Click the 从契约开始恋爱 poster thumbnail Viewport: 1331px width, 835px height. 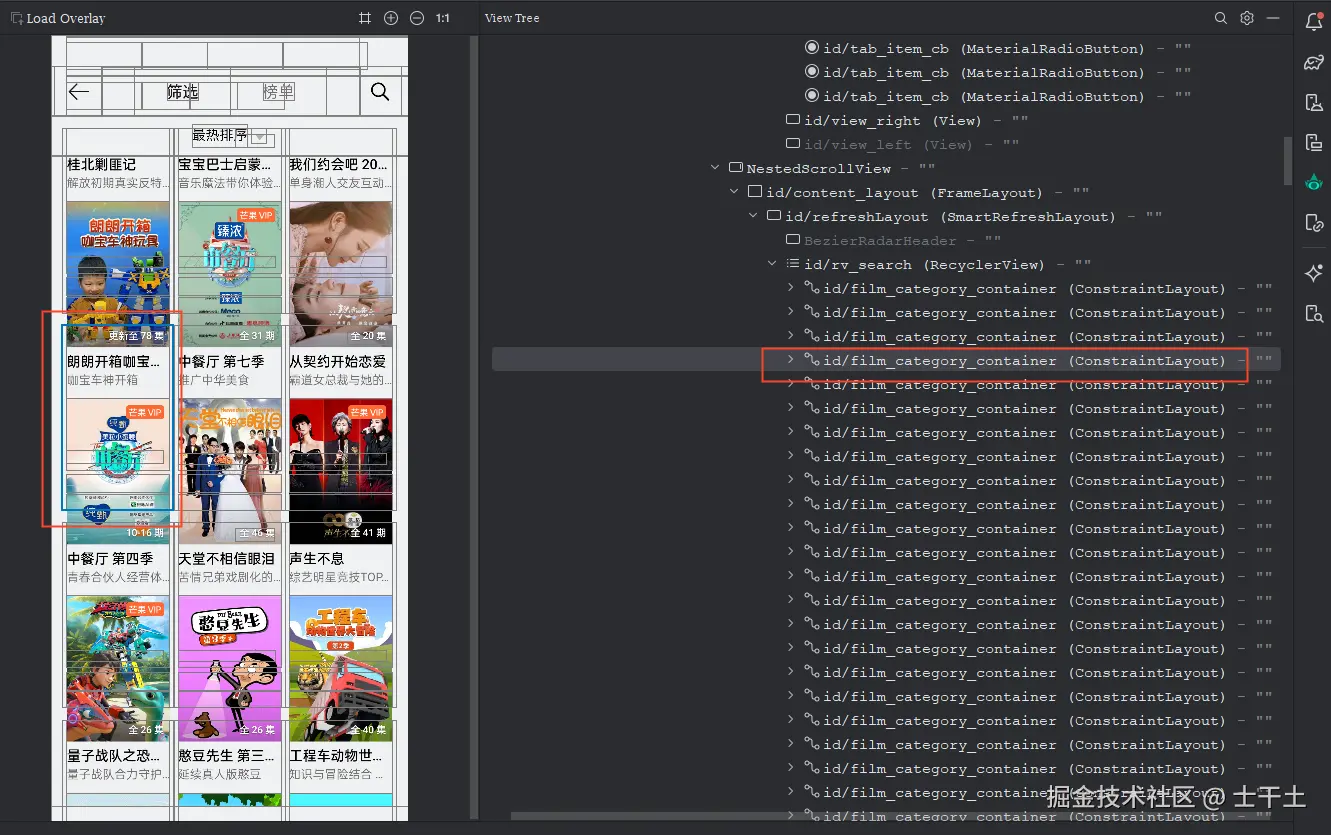point(340,273)
